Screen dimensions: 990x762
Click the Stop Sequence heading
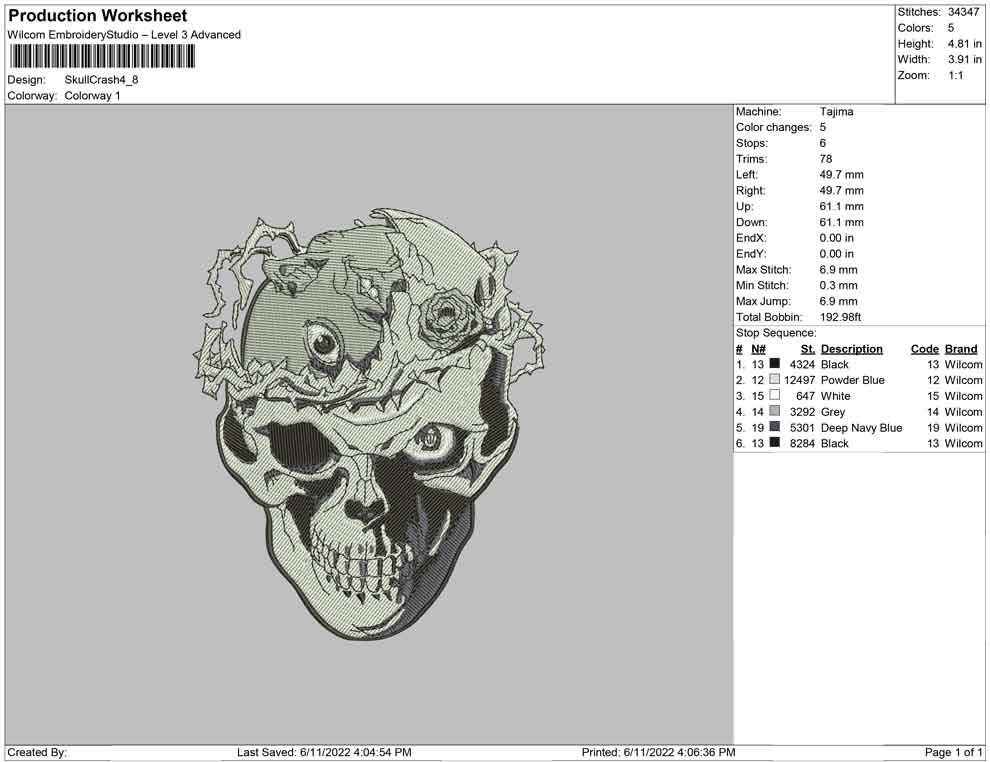pyautogui.click(x=776, y=333)
